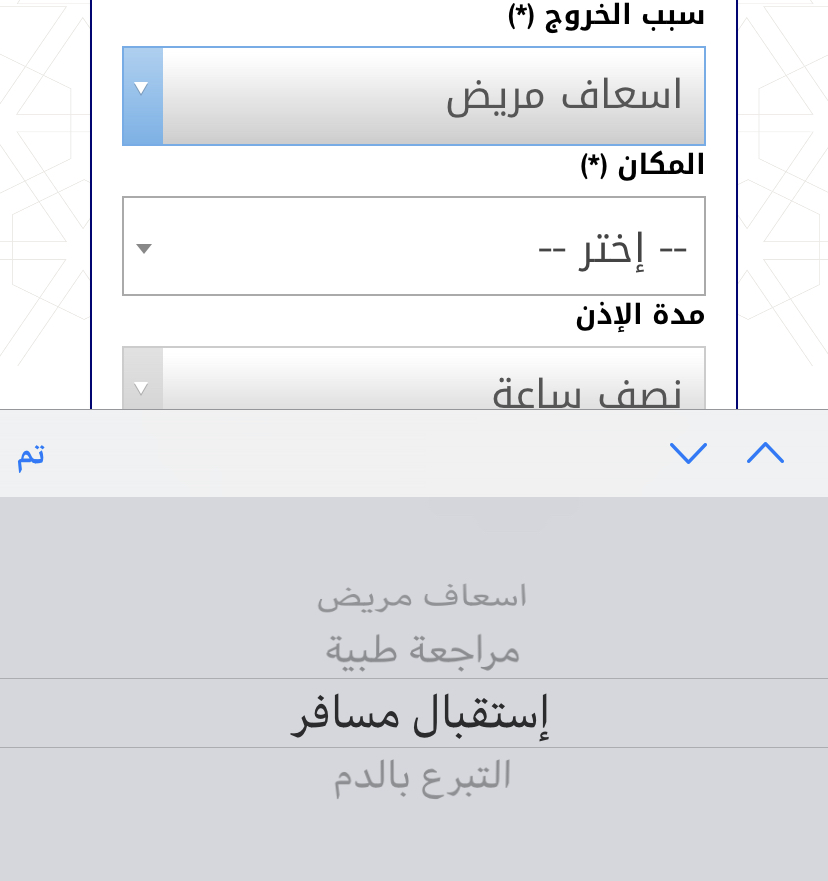
Task: Choose مراجعة طبية in the picker wheel
Action: [422, 651]
